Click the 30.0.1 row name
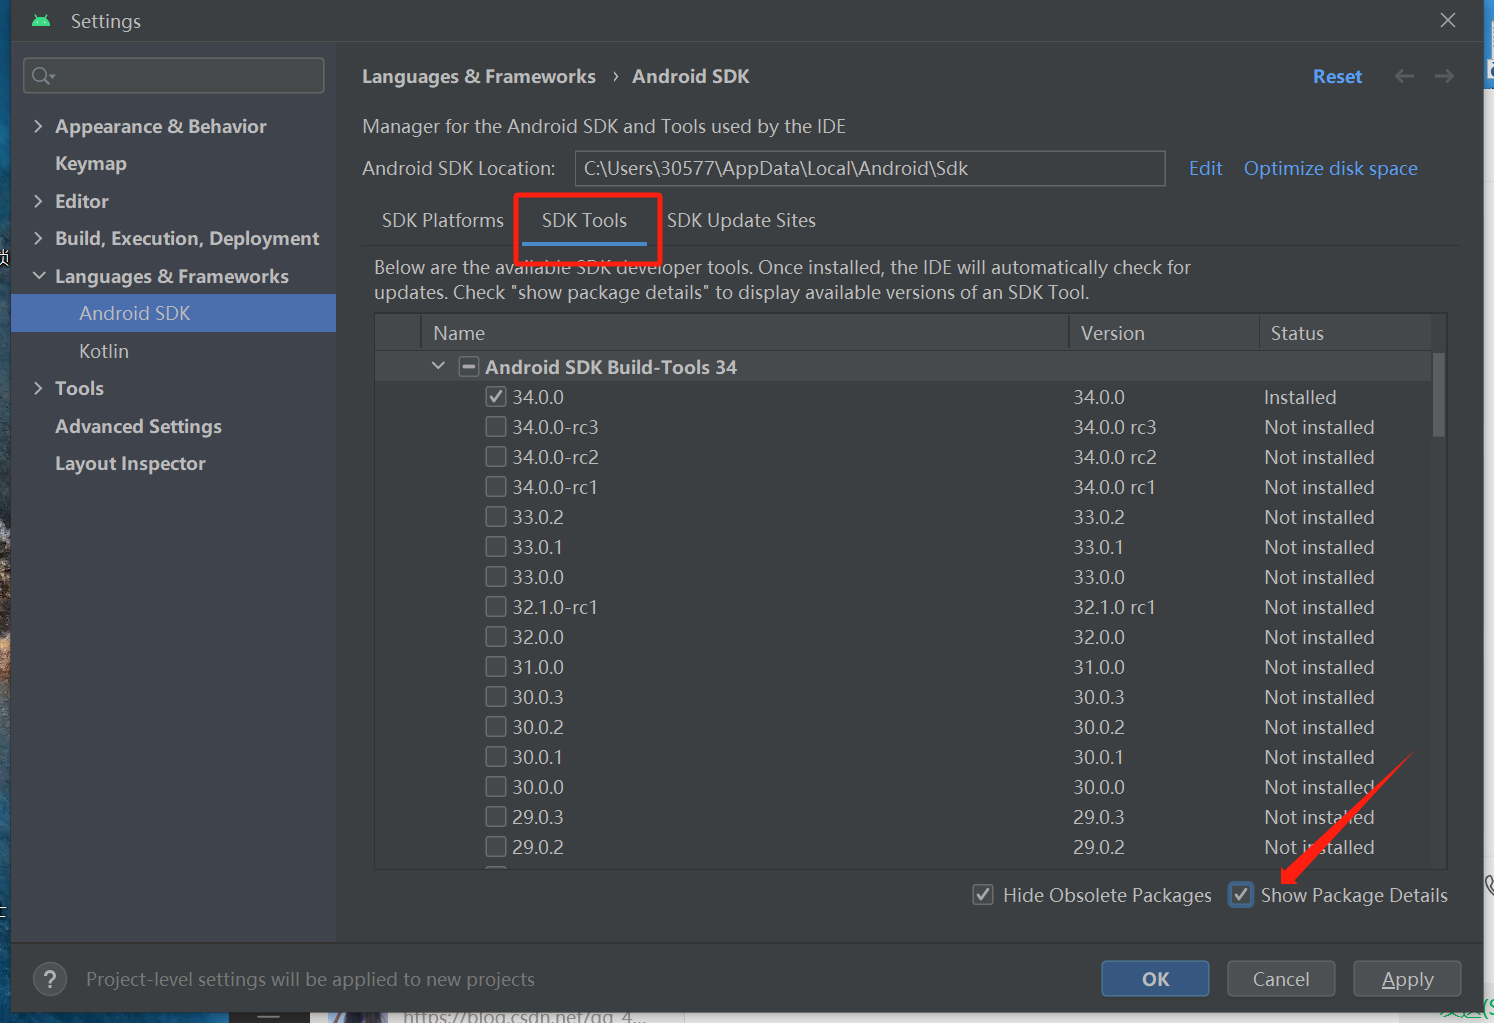The width and height of the screenshot is (1494, 1023). click(538, 757)
